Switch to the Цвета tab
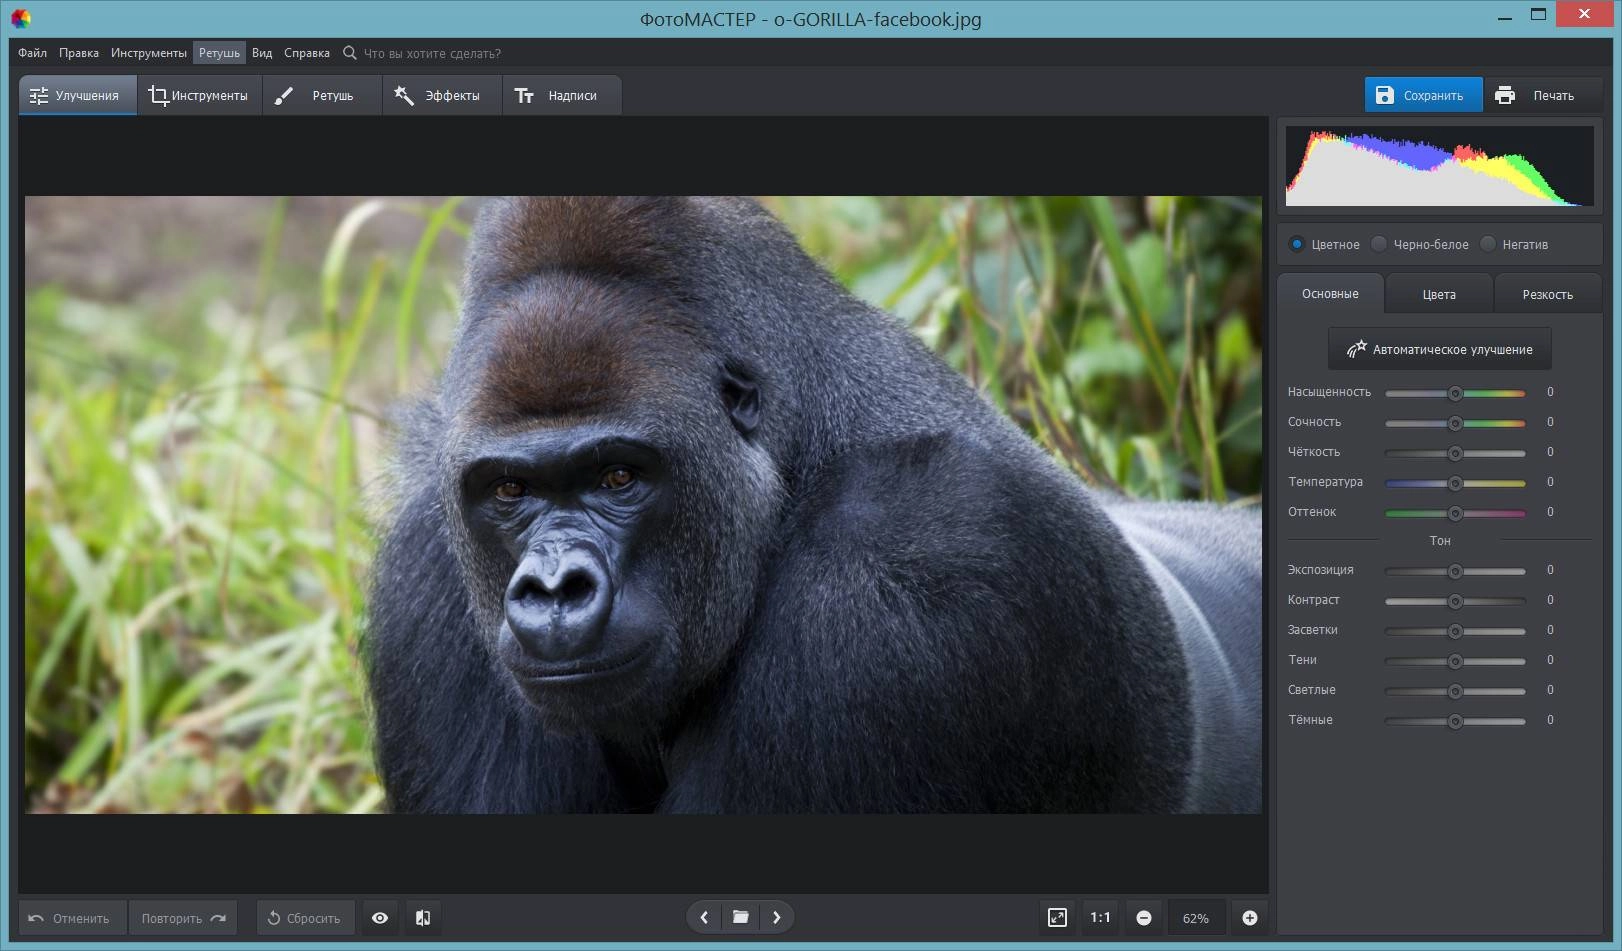1622x951 pixels. [1439, 294]
